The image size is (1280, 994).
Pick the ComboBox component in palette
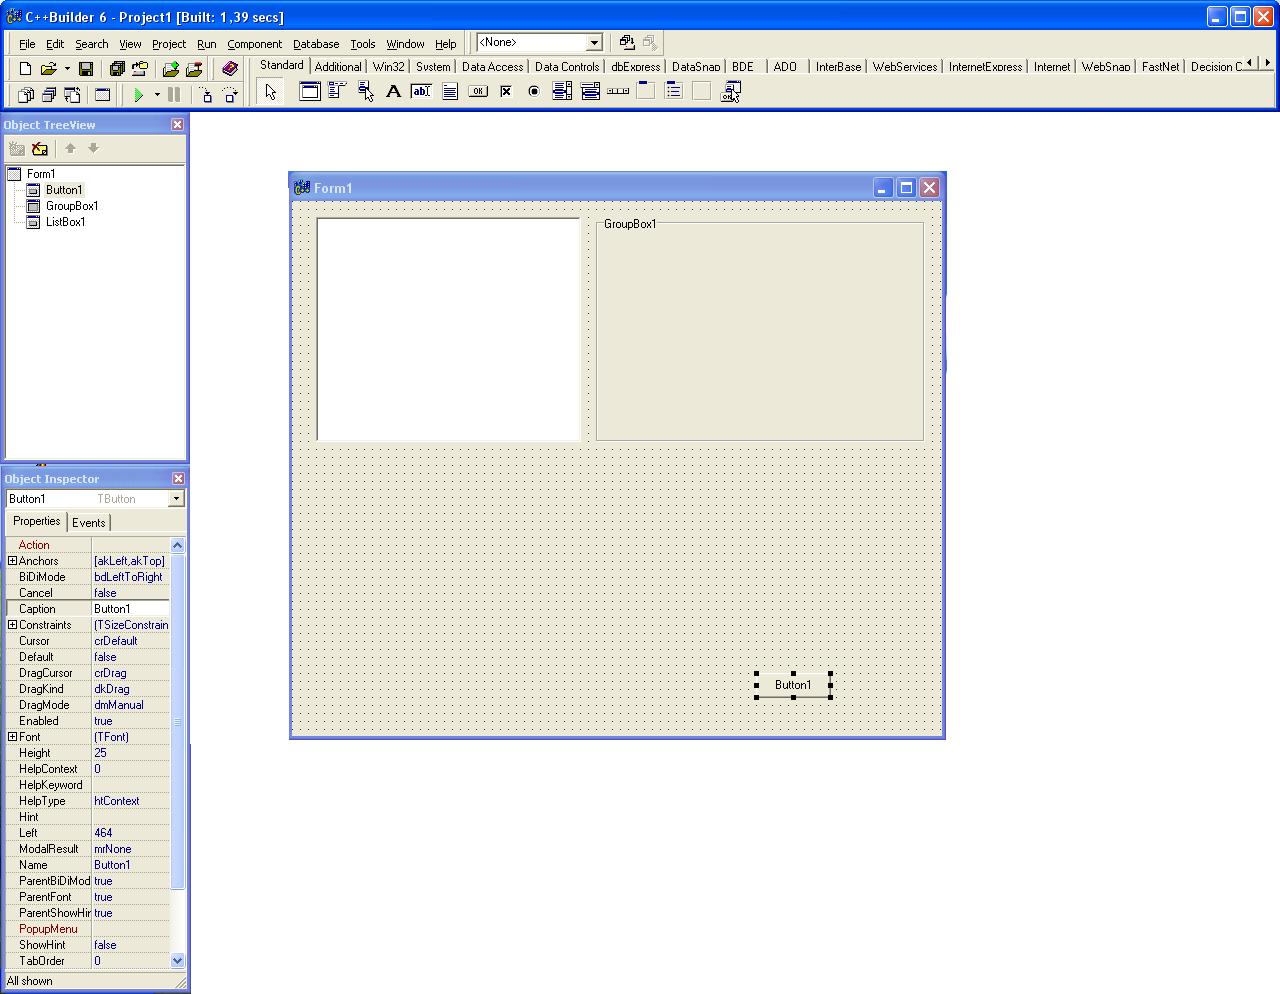(x=590, y=91)
